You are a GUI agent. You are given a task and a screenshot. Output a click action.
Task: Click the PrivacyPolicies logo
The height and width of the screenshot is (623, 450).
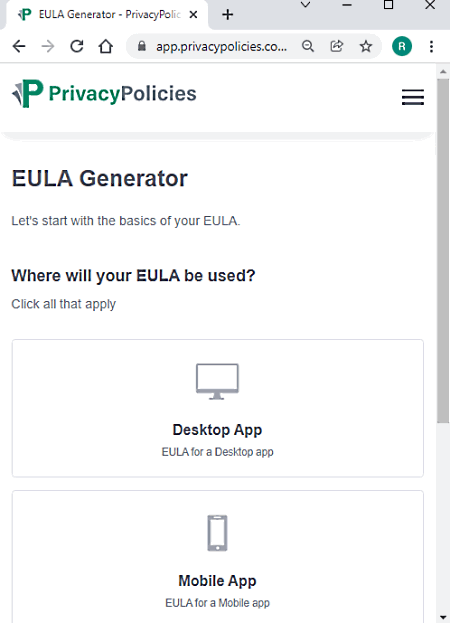coord(104,94)
